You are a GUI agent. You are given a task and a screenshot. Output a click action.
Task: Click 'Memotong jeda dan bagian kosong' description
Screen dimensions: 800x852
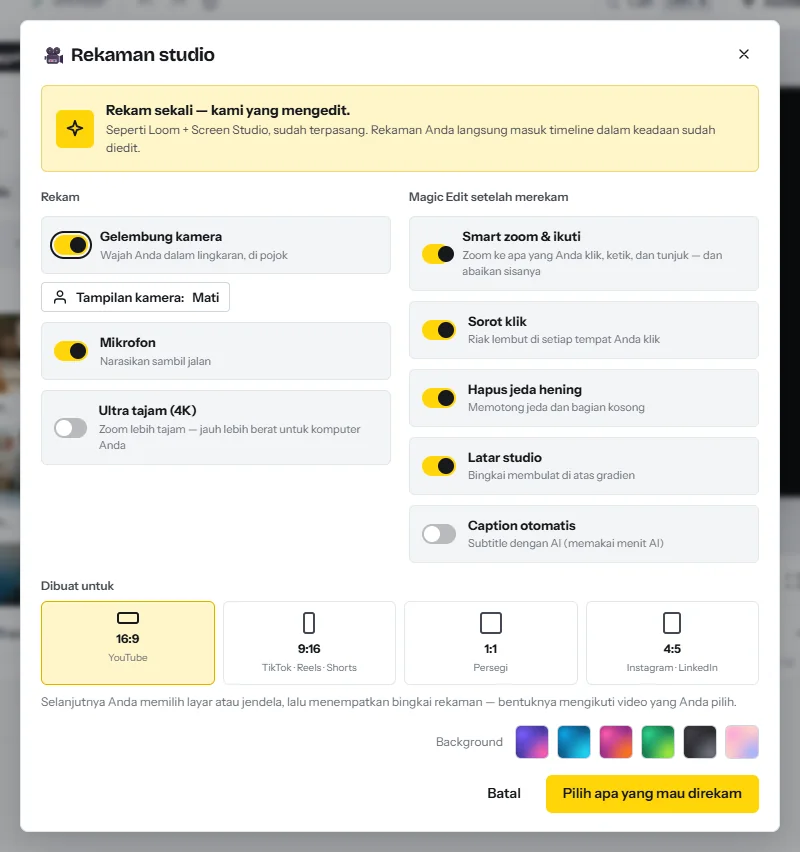[556, 407]
